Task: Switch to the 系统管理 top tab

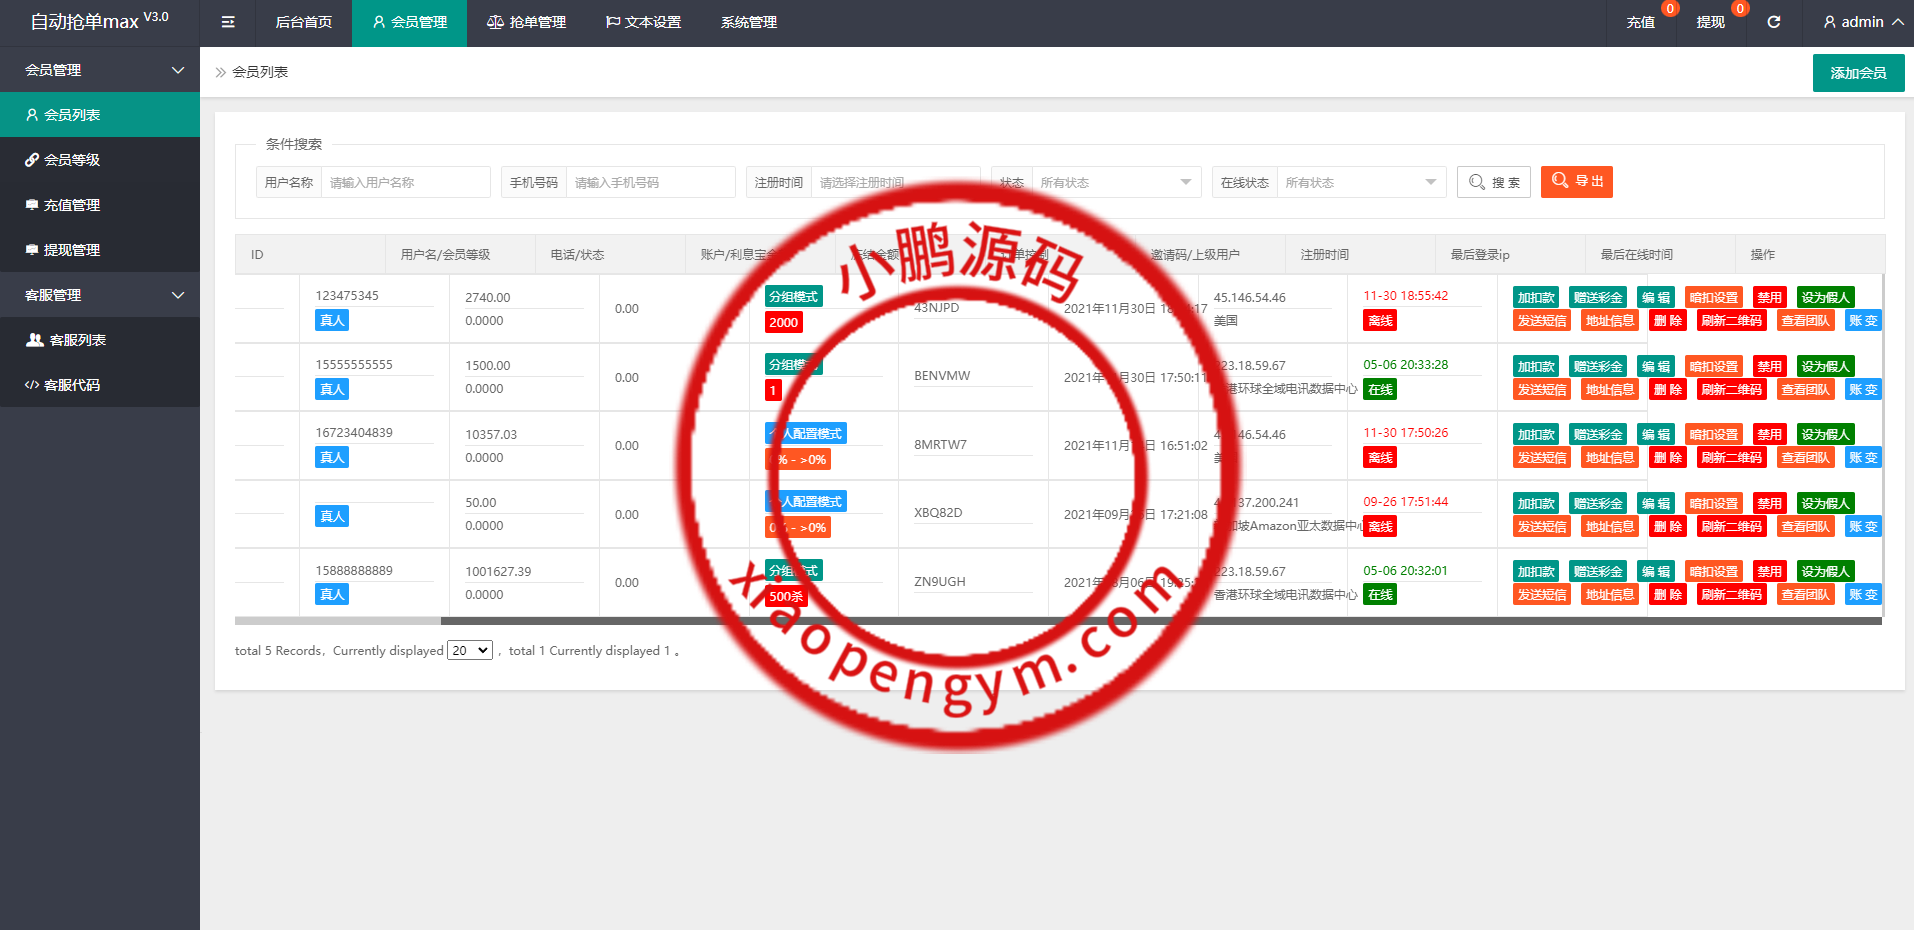Action: [x=748, y=22]
